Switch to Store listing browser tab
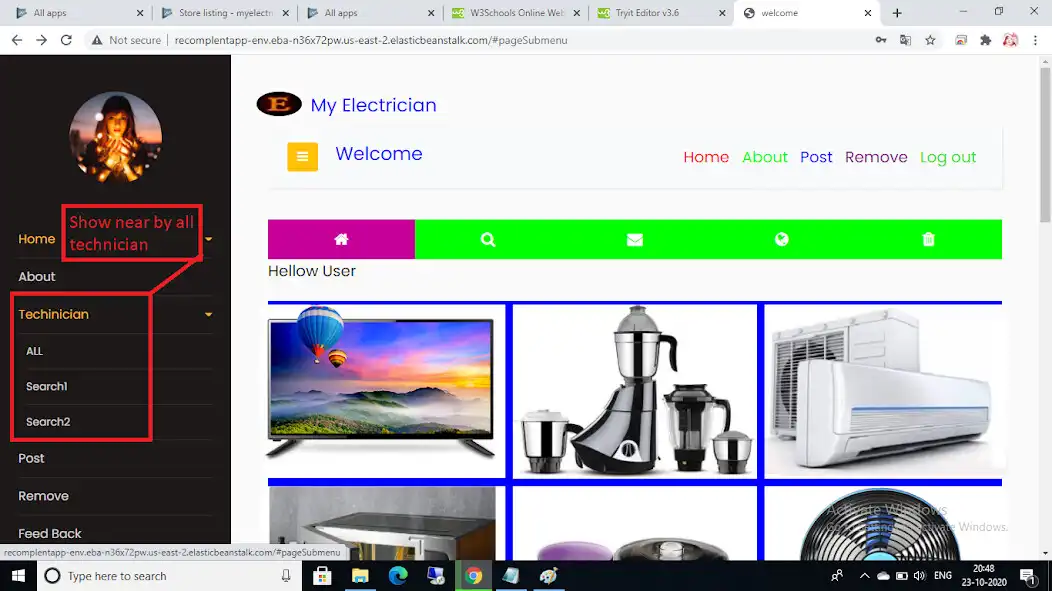The image size is (1052, 591). pyautogui.click(x=225, y=13)
